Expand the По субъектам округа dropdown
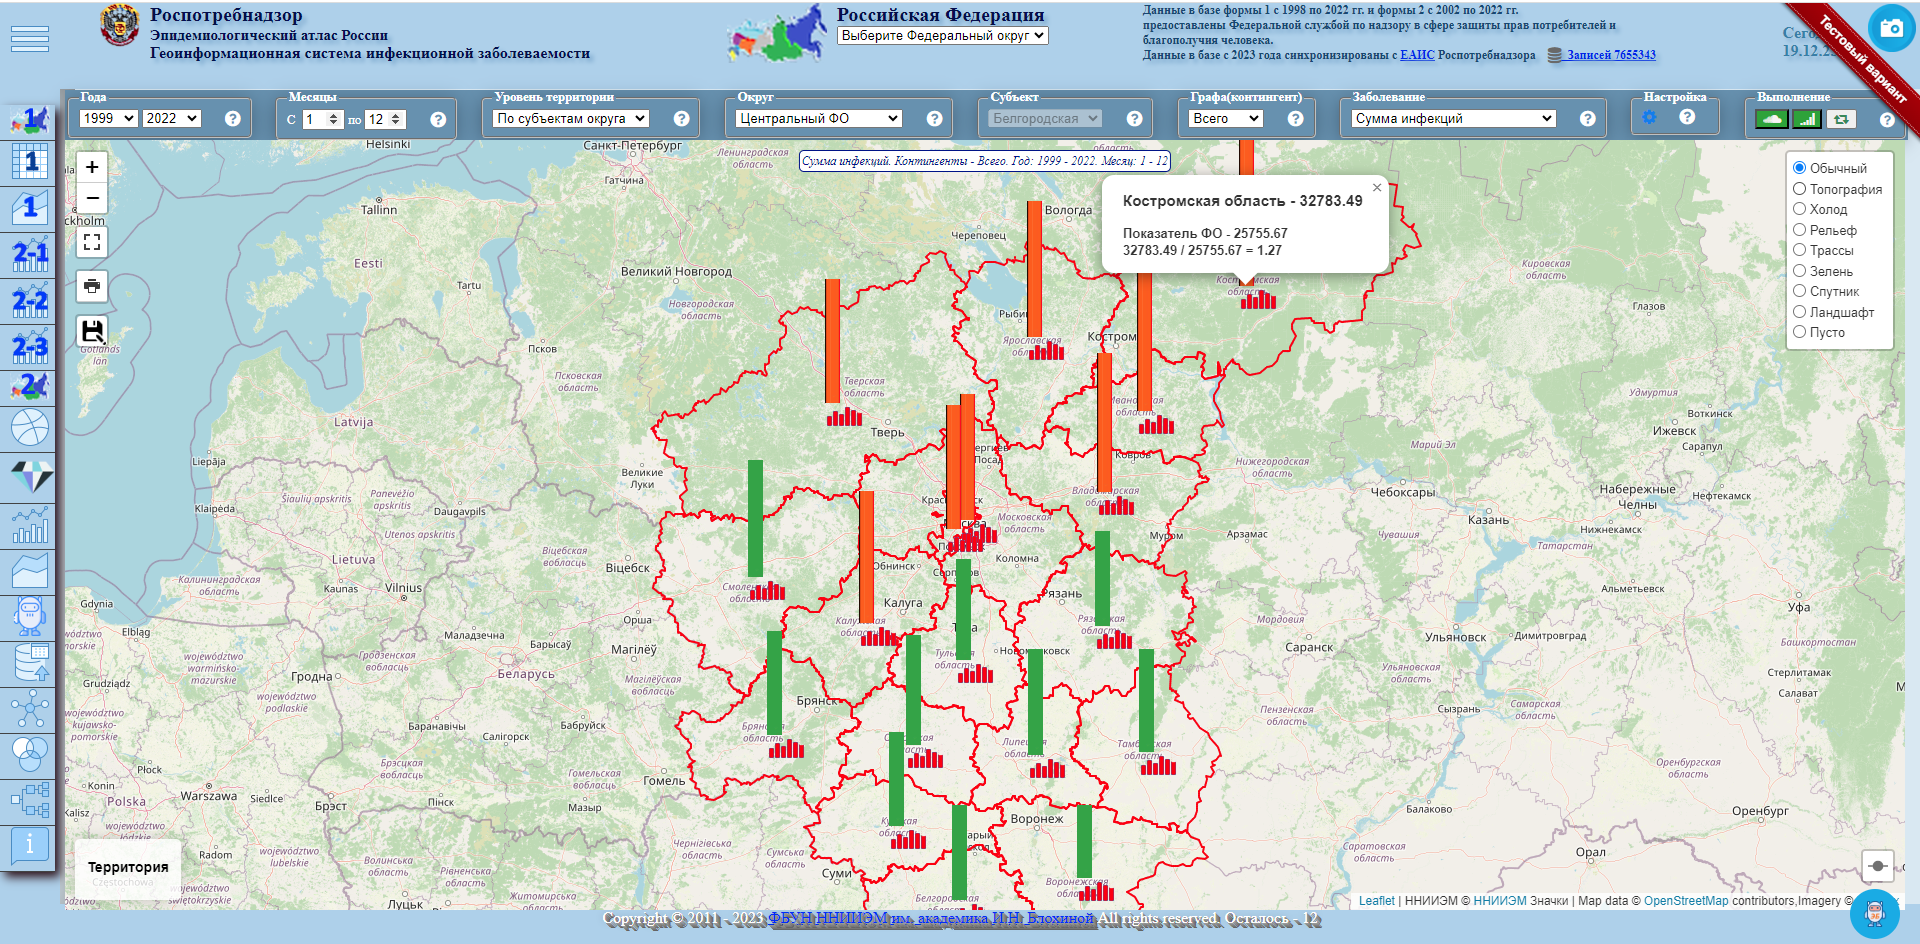Screen dimensions: 1920x944 pyautogui.click(x=570, y=118)
